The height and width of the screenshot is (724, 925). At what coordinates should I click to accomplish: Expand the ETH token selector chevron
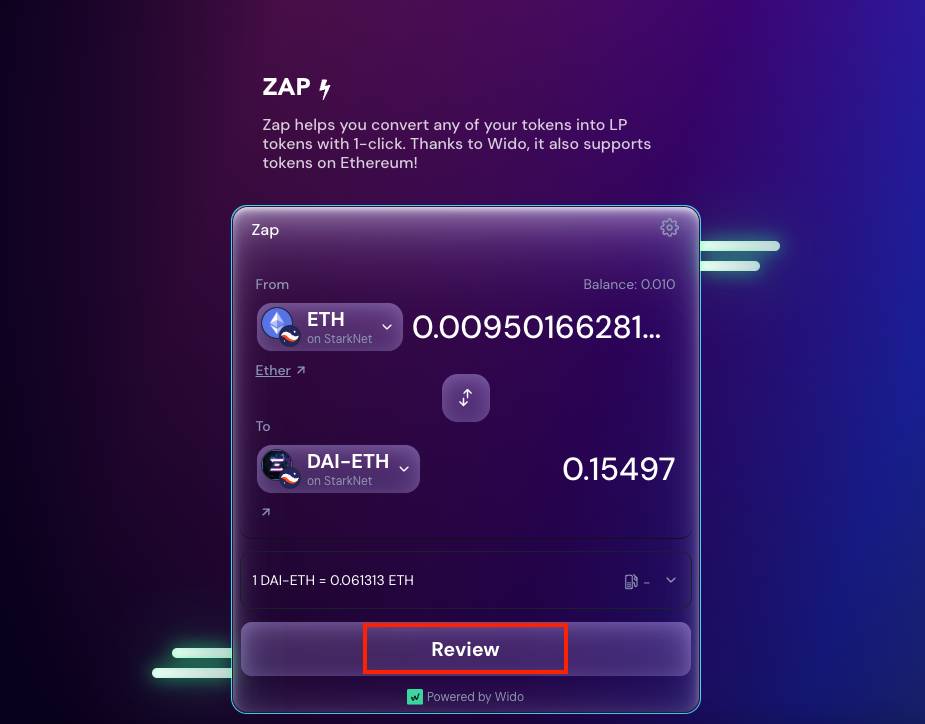coord(387,326)
